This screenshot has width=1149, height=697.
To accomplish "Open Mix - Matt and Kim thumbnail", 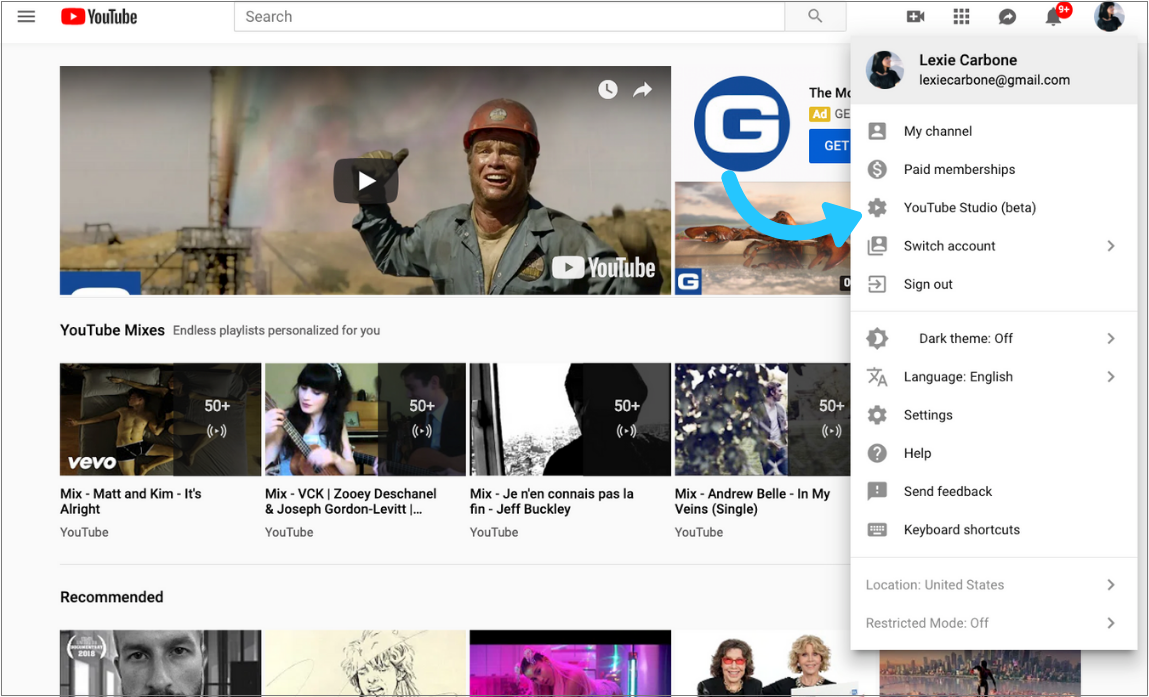I will coord(160,419).
